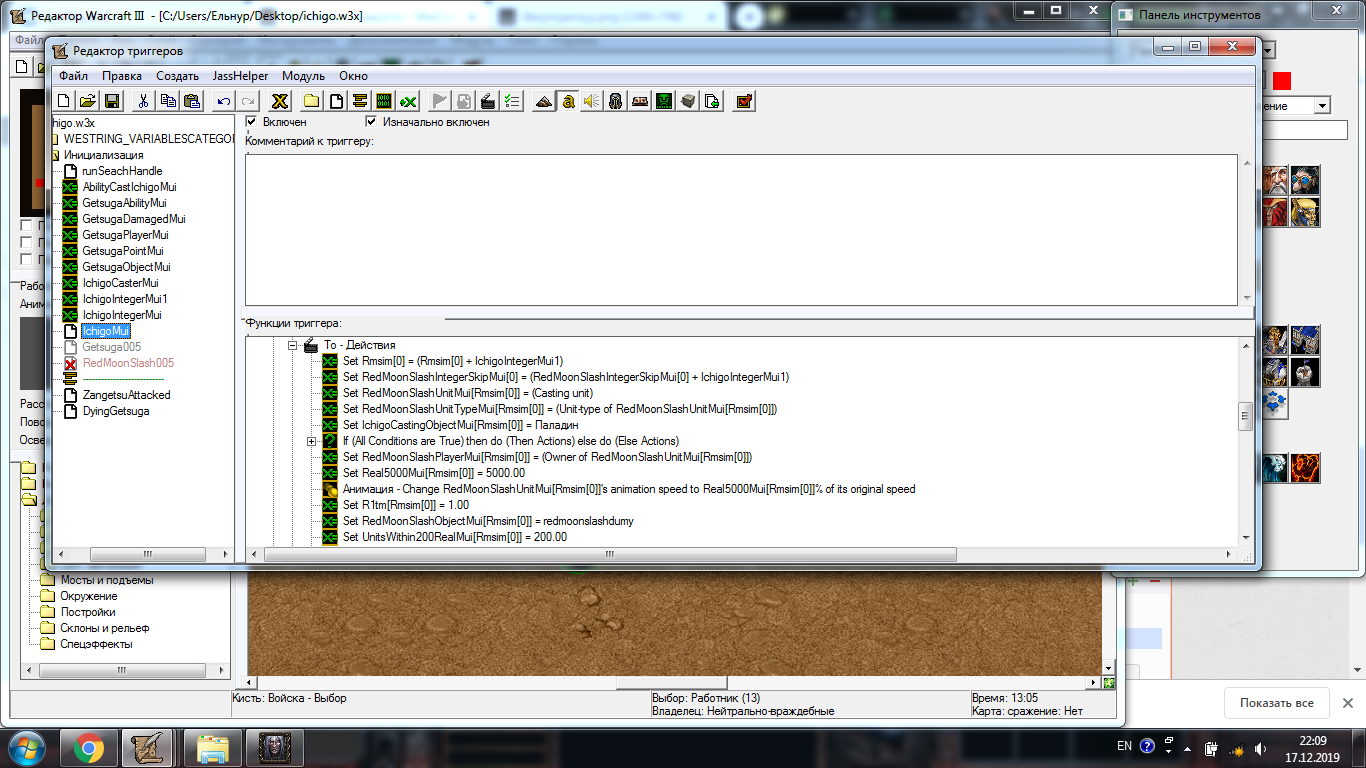Open the Object Editor helmet icon
This screenshot has width=1366, height=768.
(x=616, y=101)
